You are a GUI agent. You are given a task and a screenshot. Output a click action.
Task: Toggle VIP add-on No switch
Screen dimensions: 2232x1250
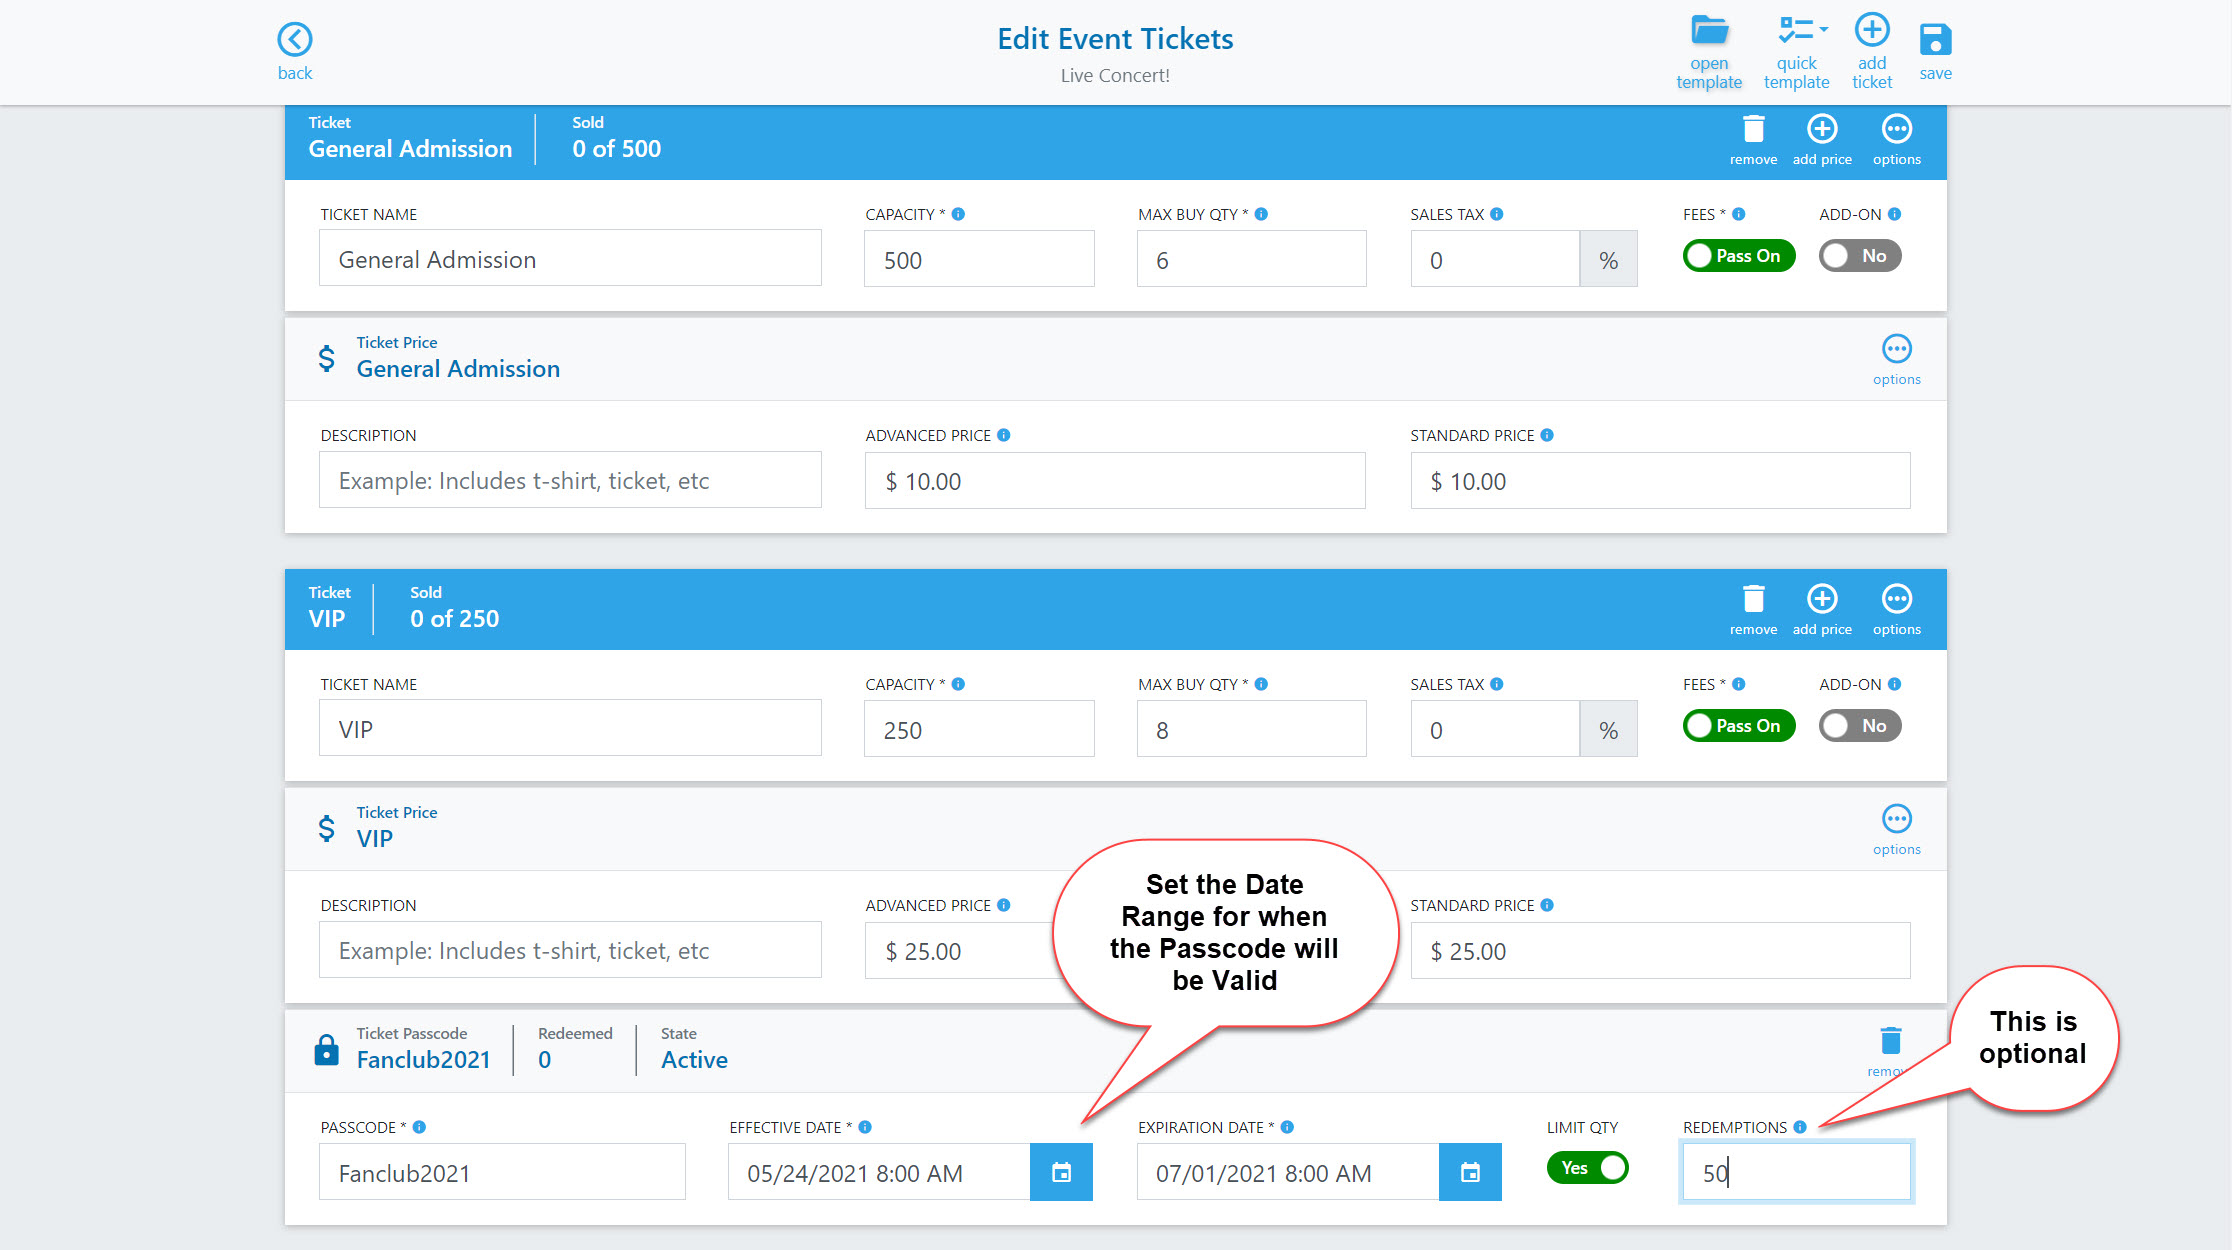tap(1860, 726)
